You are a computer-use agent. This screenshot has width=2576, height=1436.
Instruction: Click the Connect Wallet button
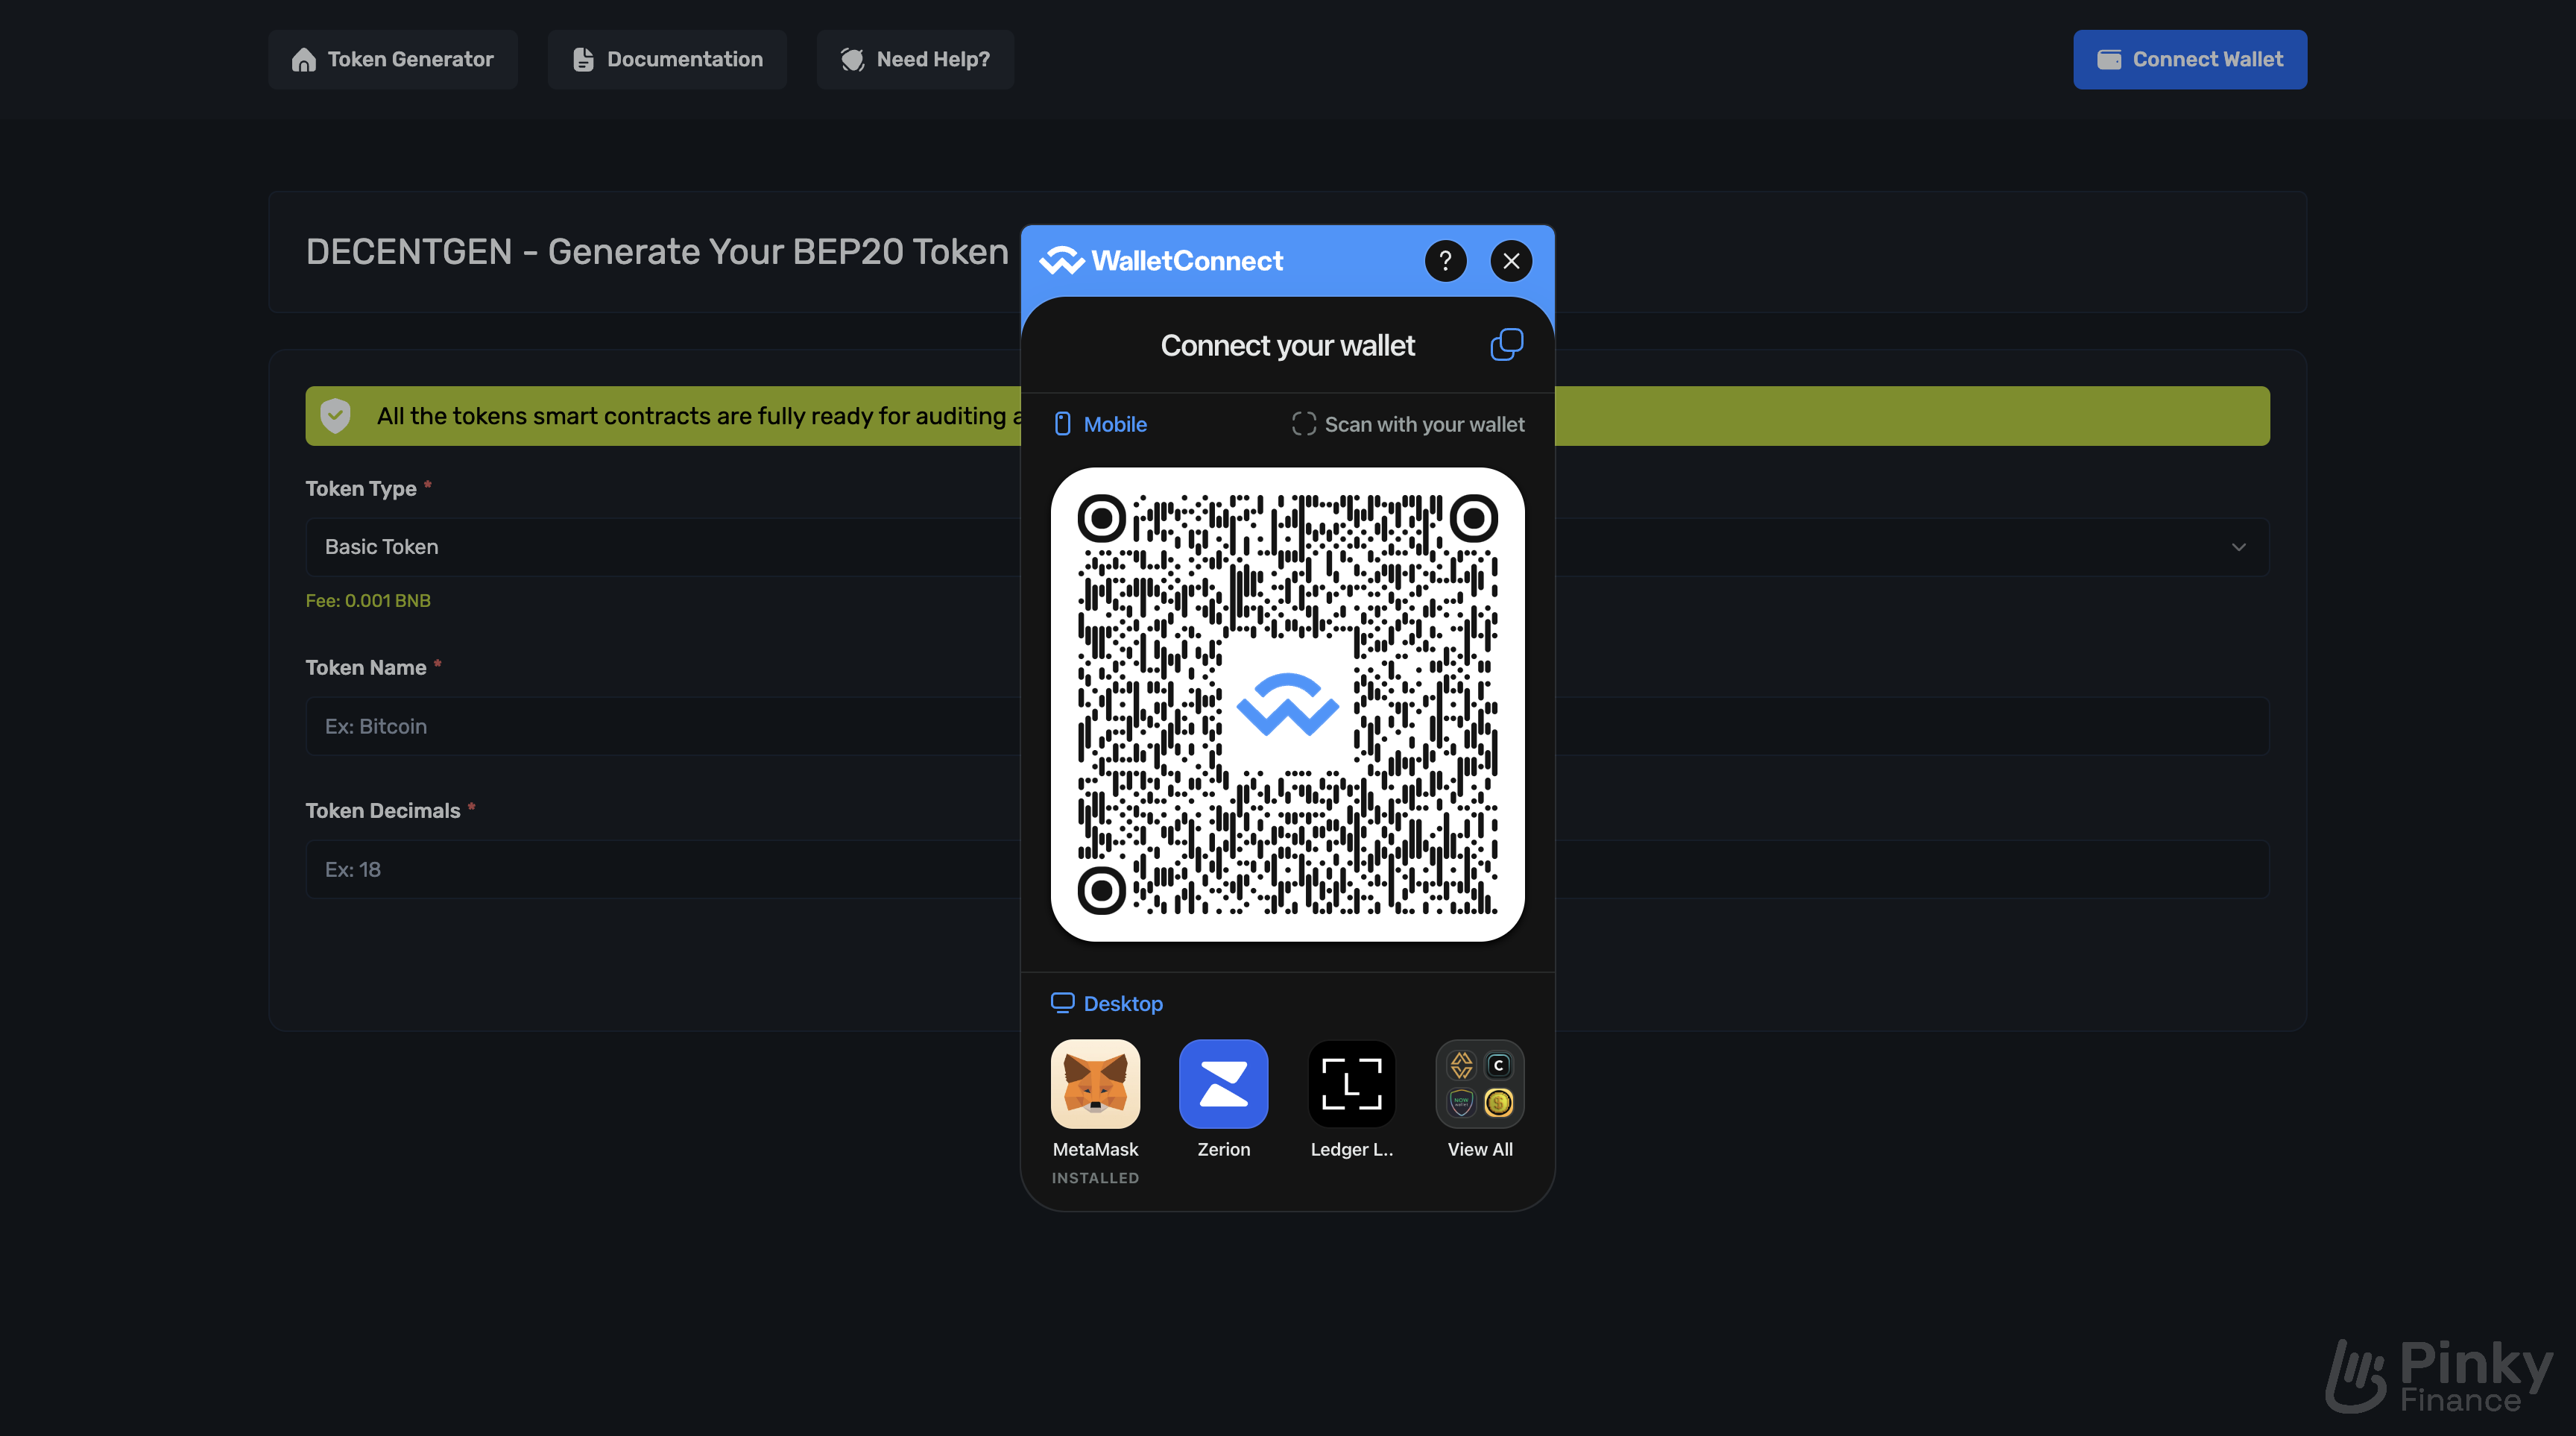pos(2190,59)
